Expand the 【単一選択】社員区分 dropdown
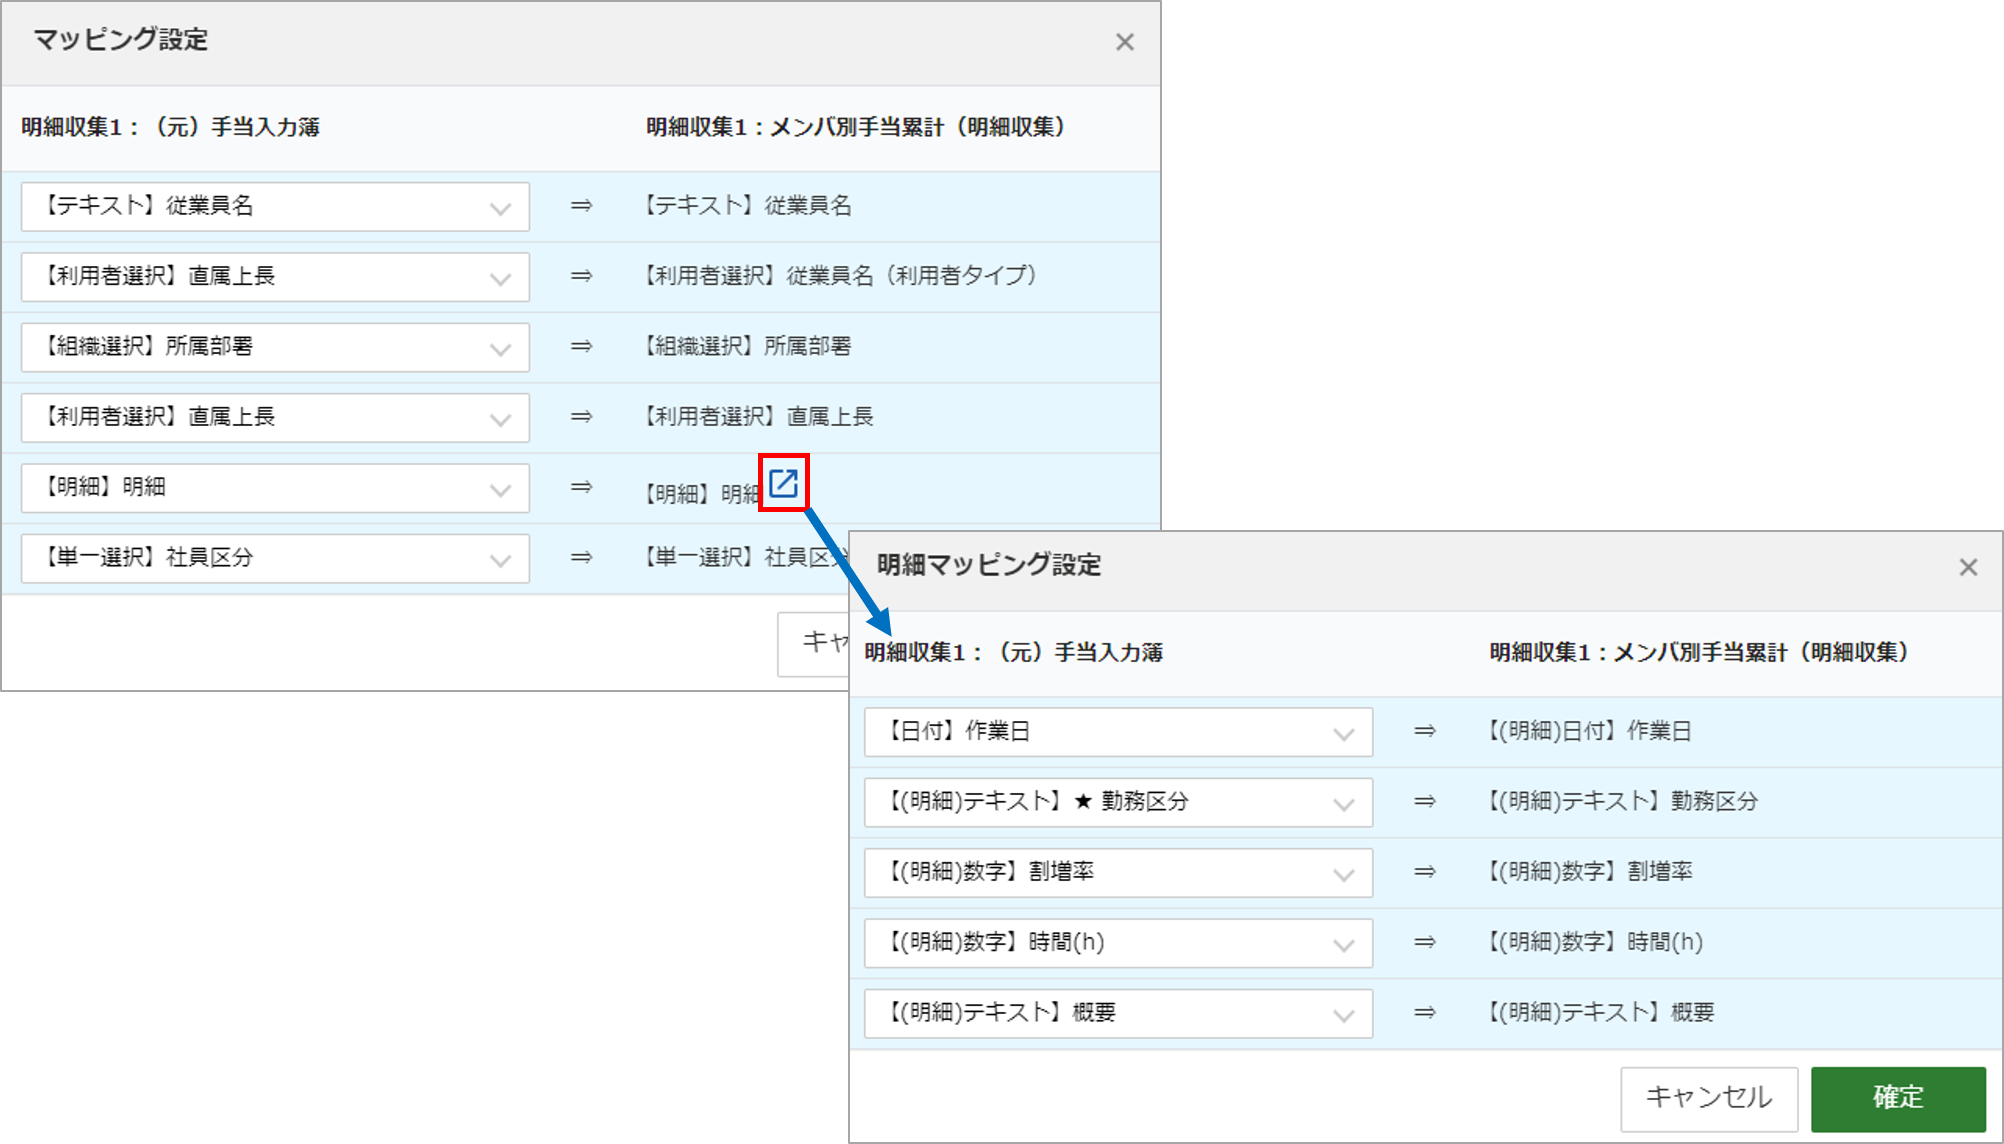This screenshot has width=2004, height=1144. pyautogui.click(x=275, y=558)
